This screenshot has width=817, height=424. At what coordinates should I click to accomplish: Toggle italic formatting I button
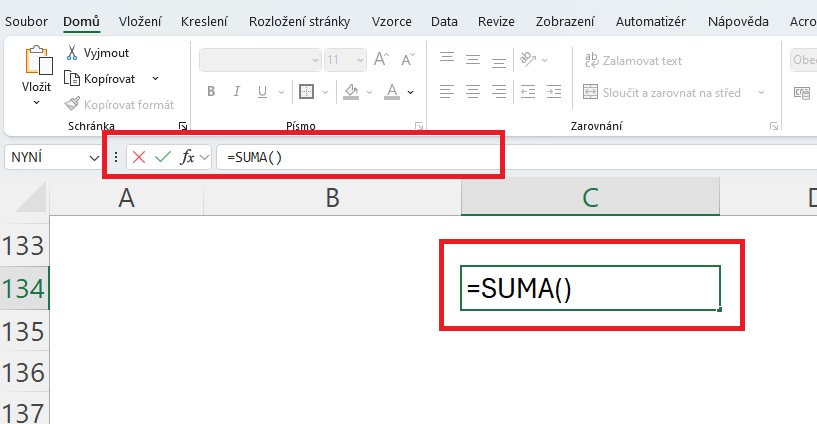pos(236,92)
